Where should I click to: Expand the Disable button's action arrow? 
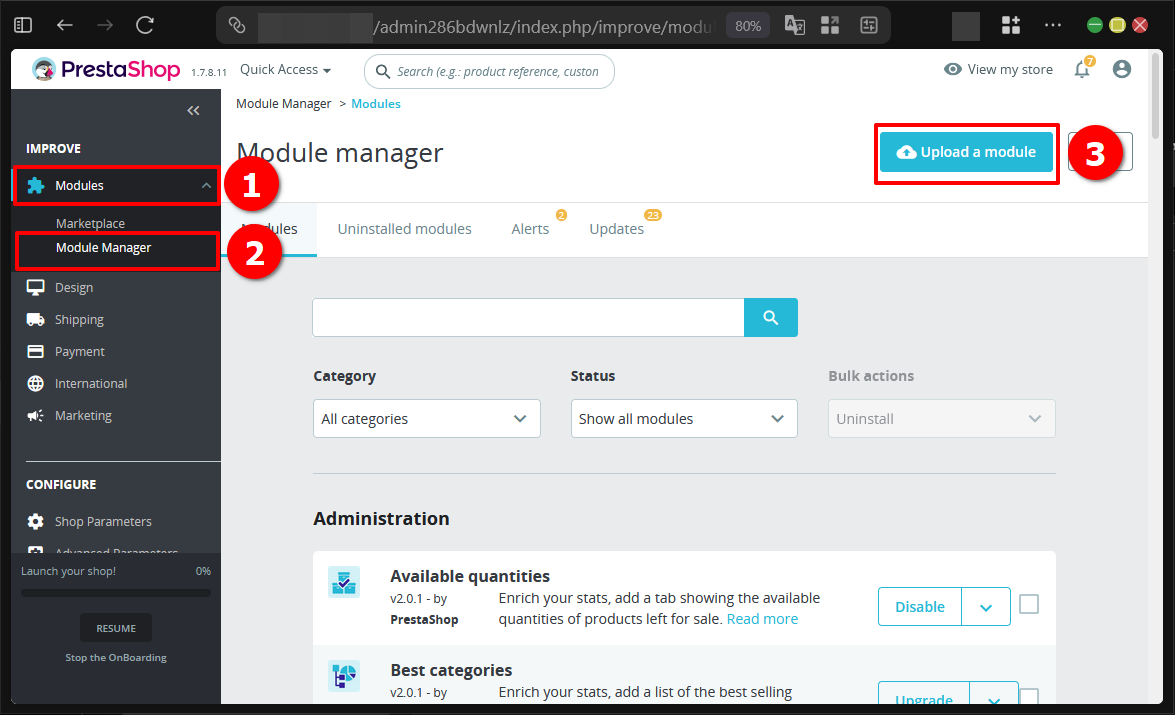pos(985,606)
